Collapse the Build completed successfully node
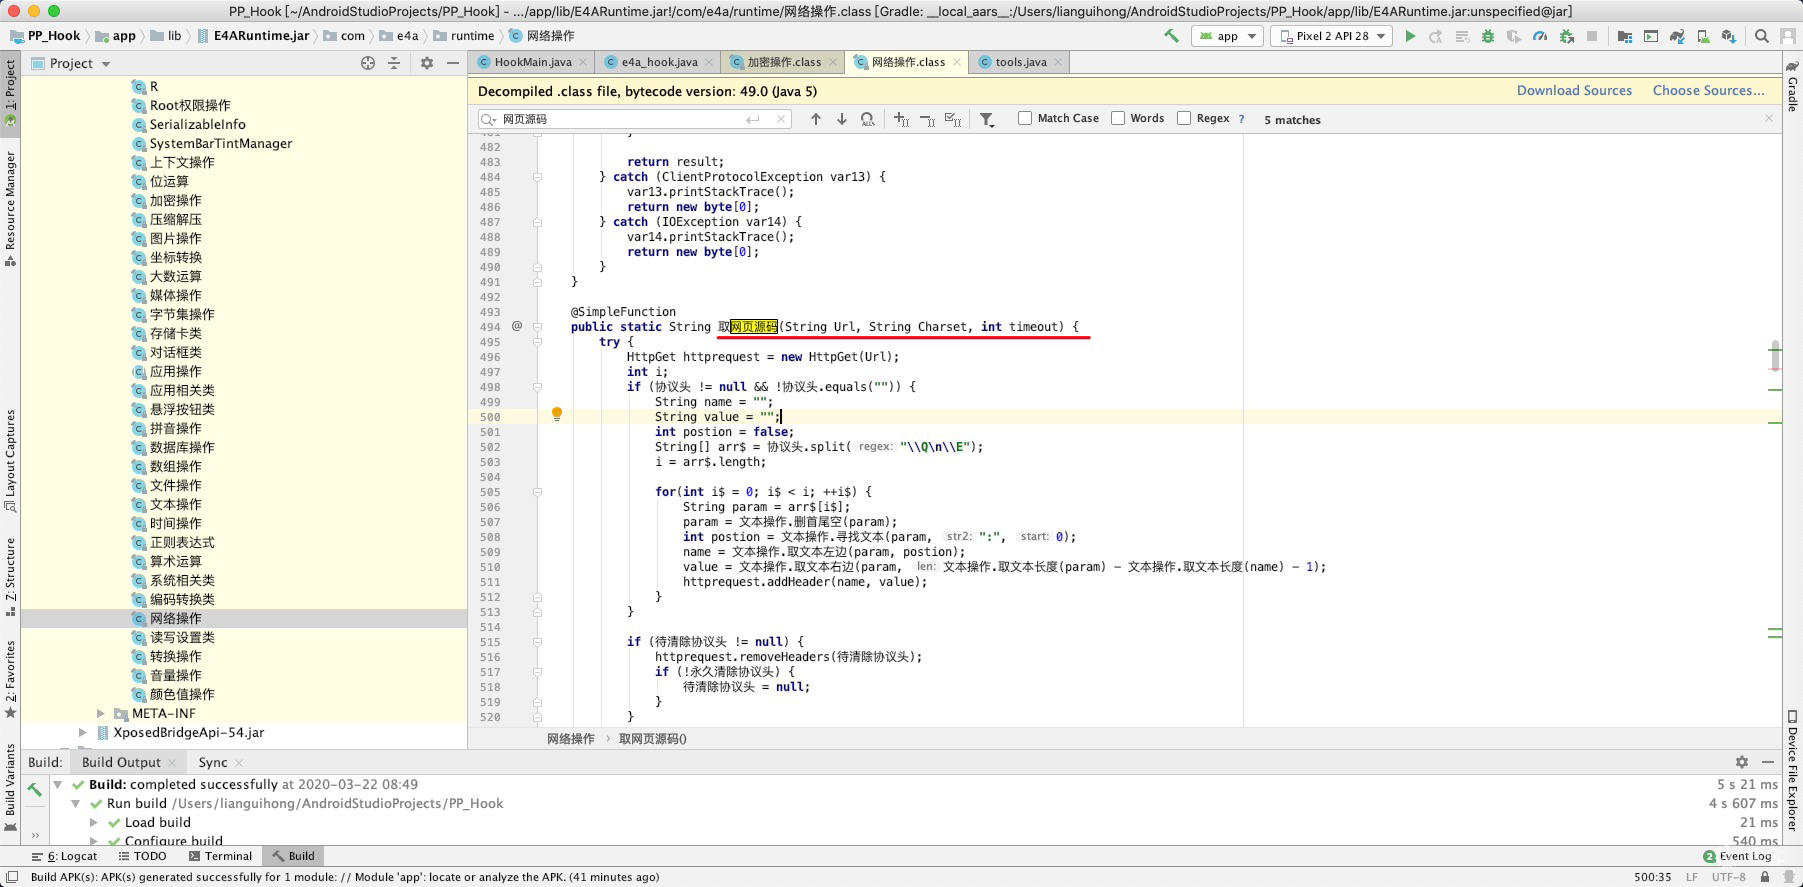The width and height of the screenshot is (1803, 887). coord(57,785)
